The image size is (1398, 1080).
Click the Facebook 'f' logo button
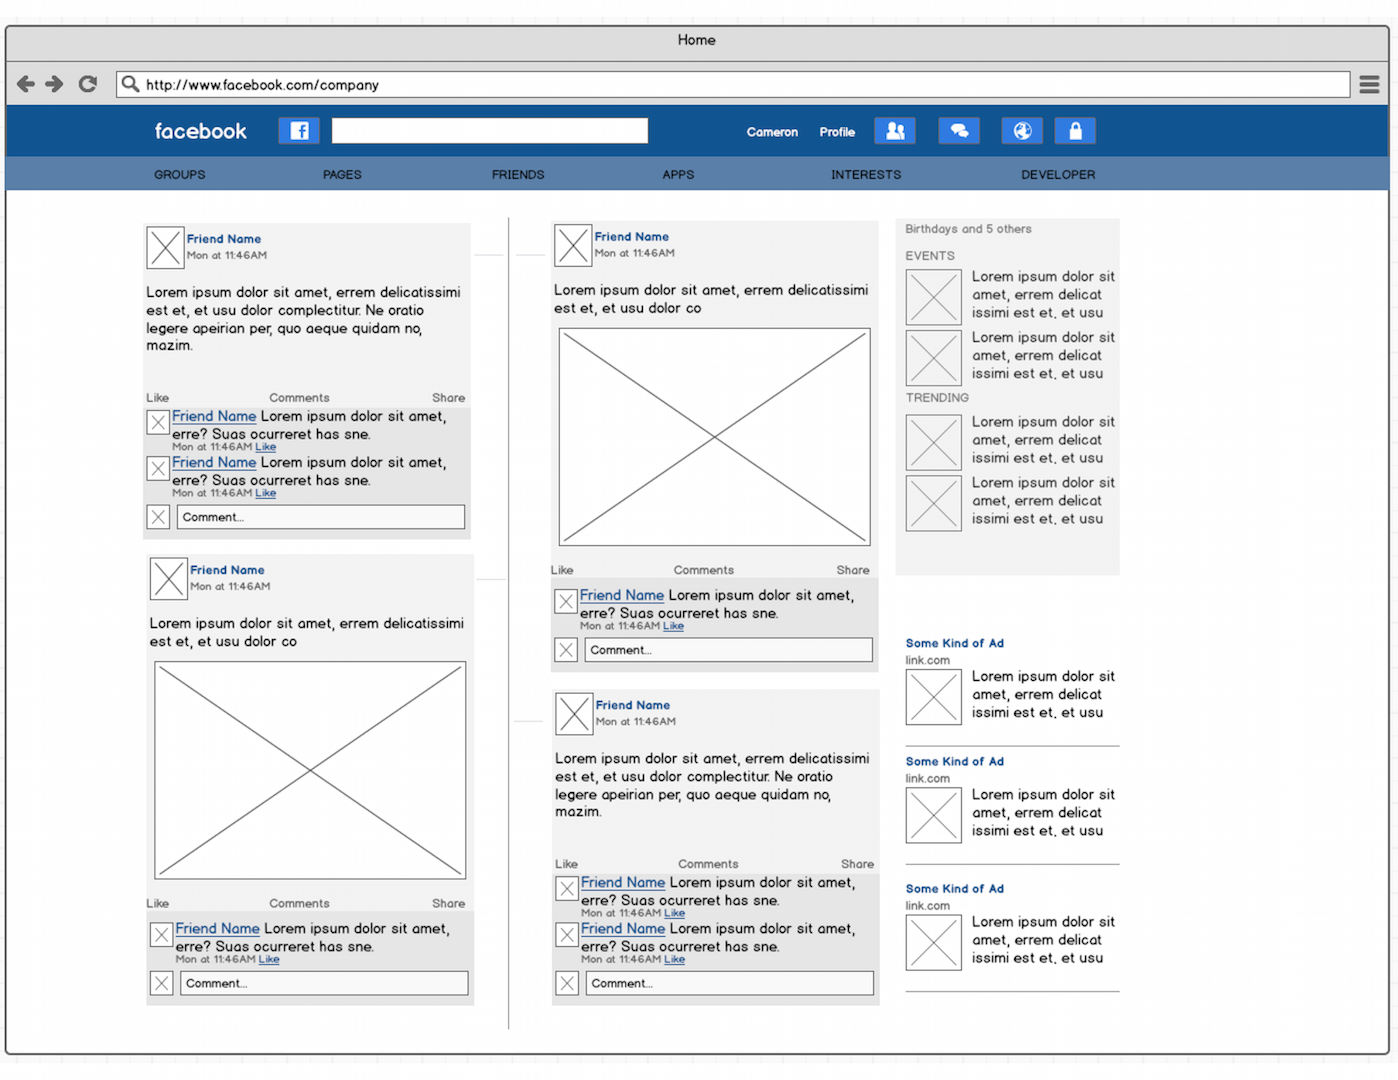pyautogui.click(x=299, y=131)
